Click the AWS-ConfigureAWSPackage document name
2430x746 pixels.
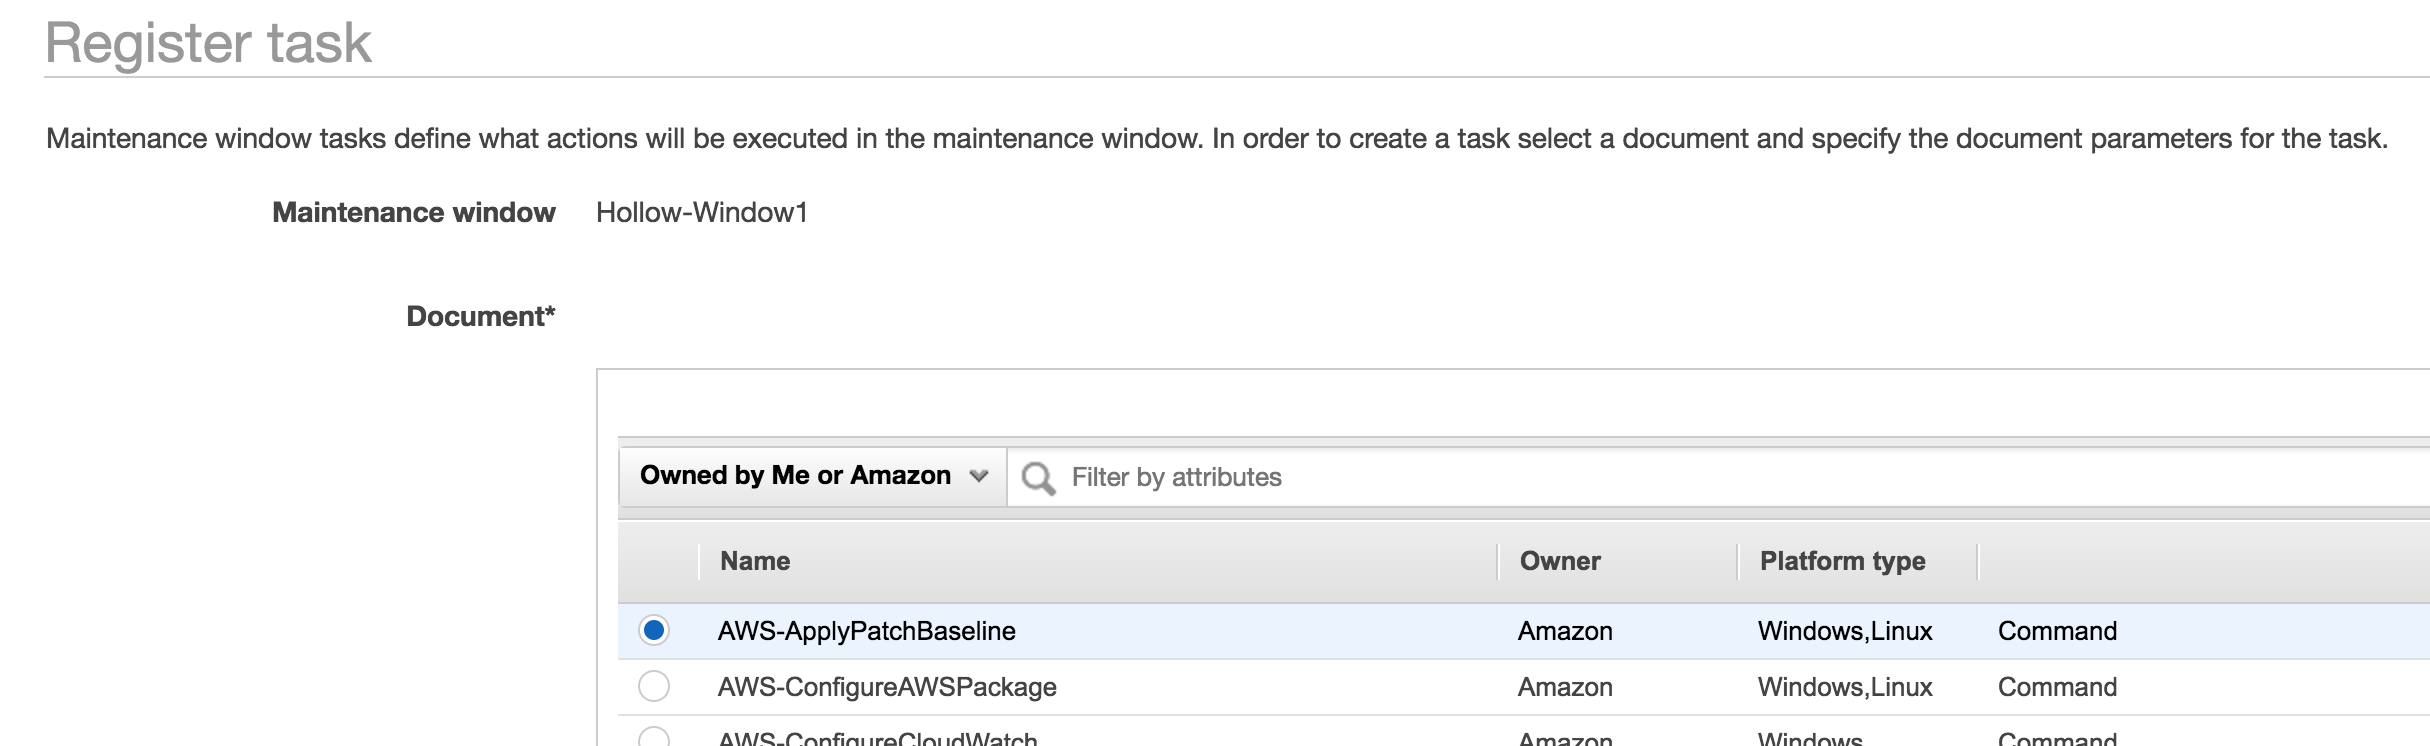[887, 687]
